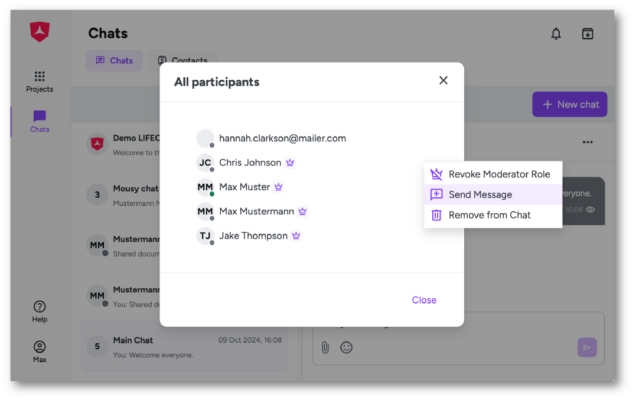This screenshot has height=400, width=636.
Task: Open Help from the sidebar
Action: 39,311
